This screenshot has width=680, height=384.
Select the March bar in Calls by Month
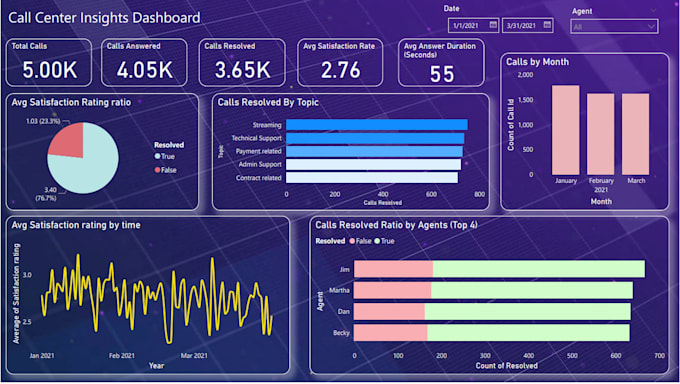coord(636,134)
